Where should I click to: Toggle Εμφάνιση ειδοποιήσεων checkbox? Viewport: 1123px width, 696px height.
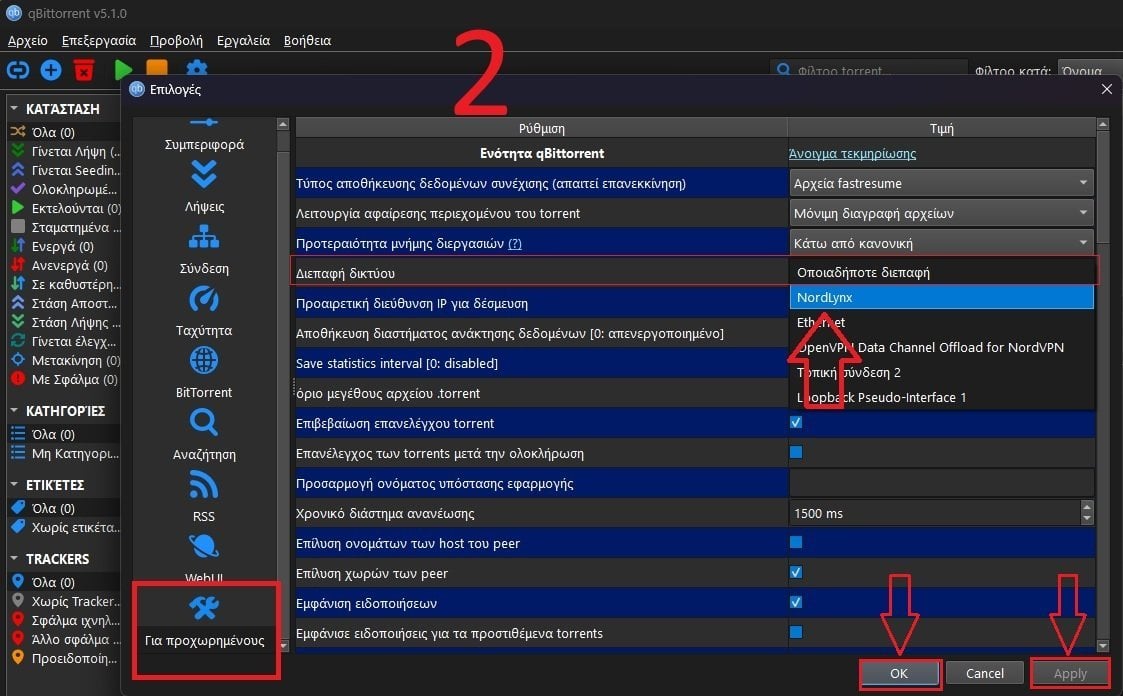796,602
